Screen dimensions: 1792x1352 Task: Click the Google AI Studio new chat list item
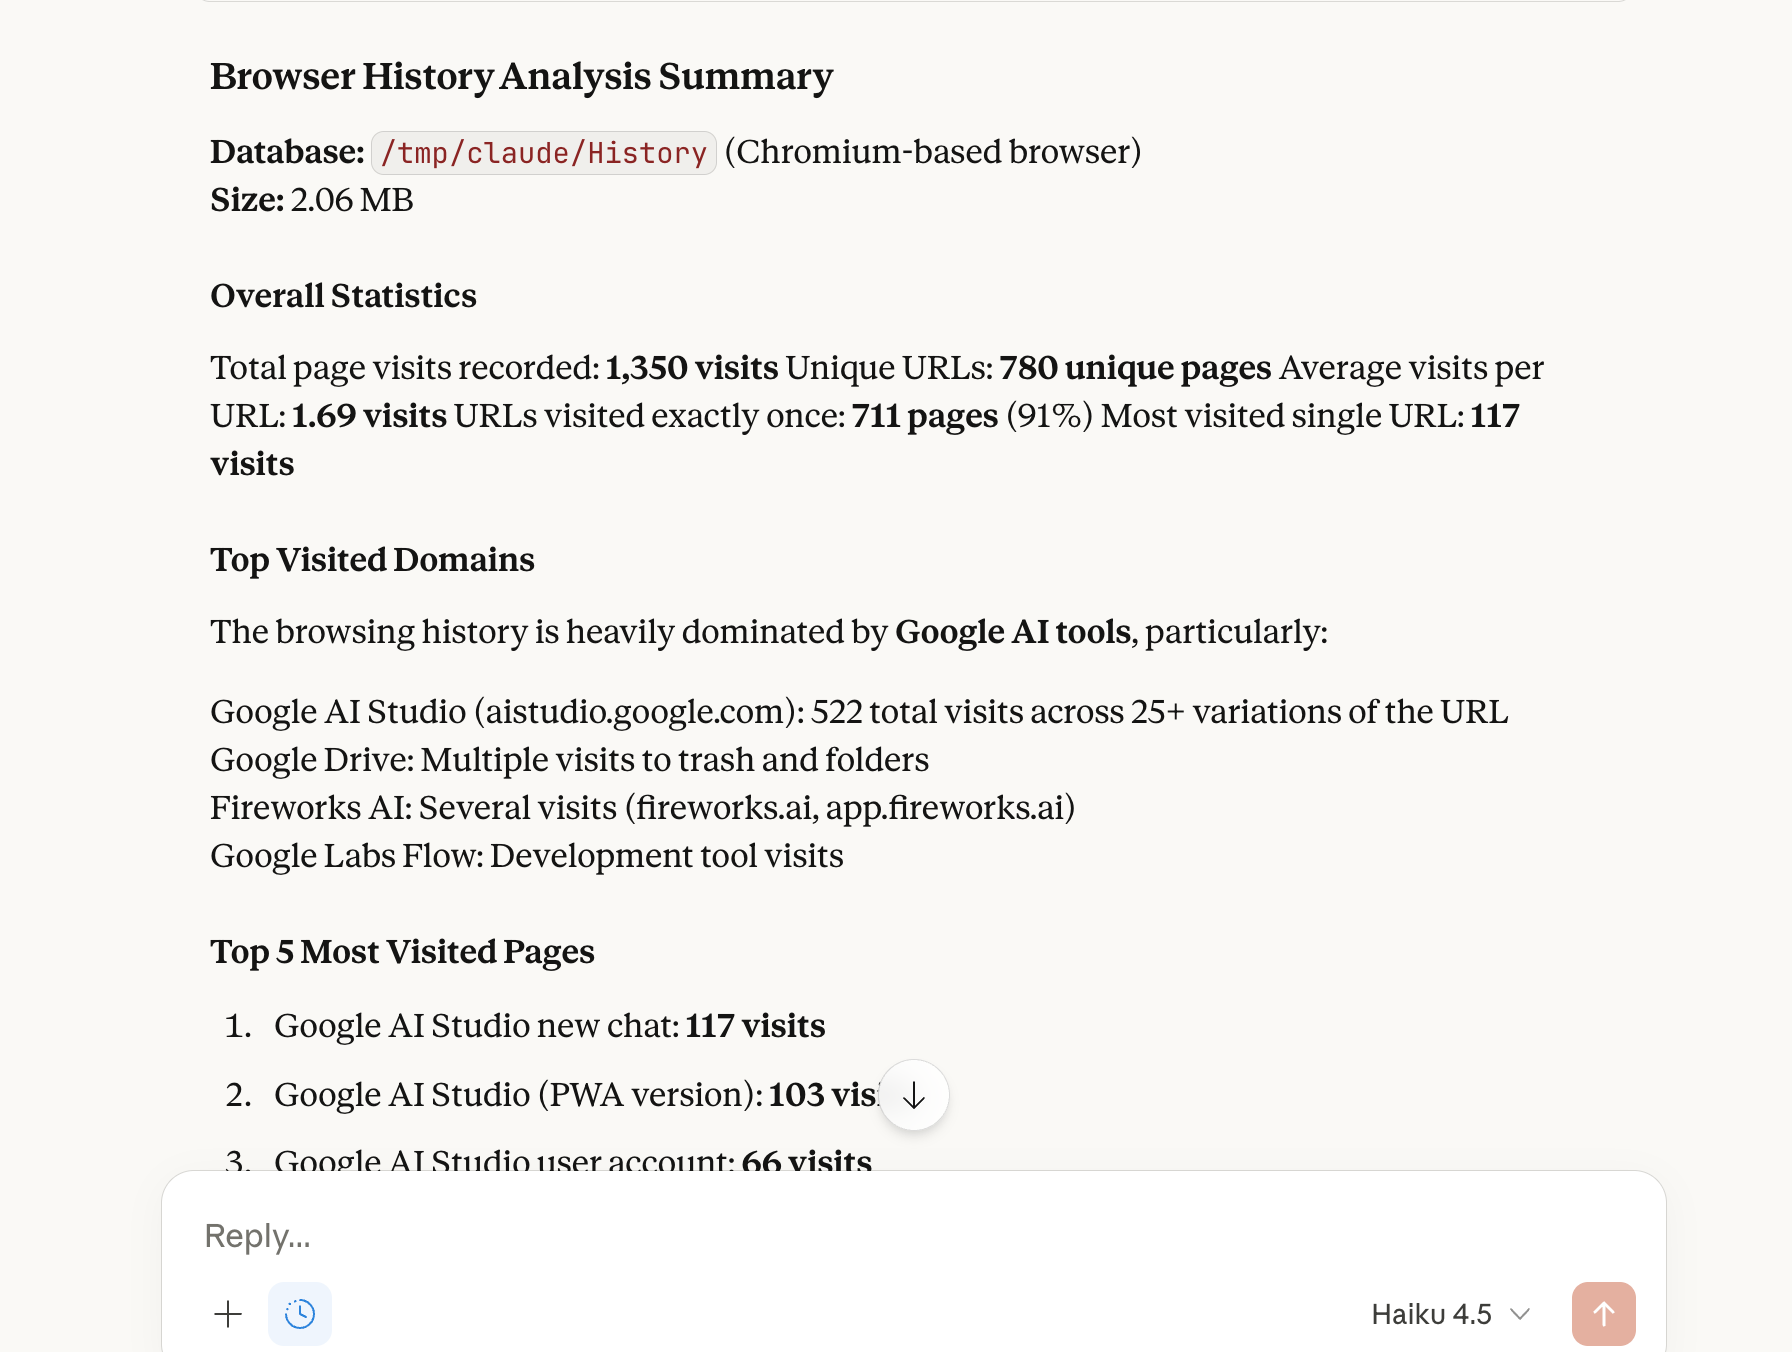click(549, 1025)
